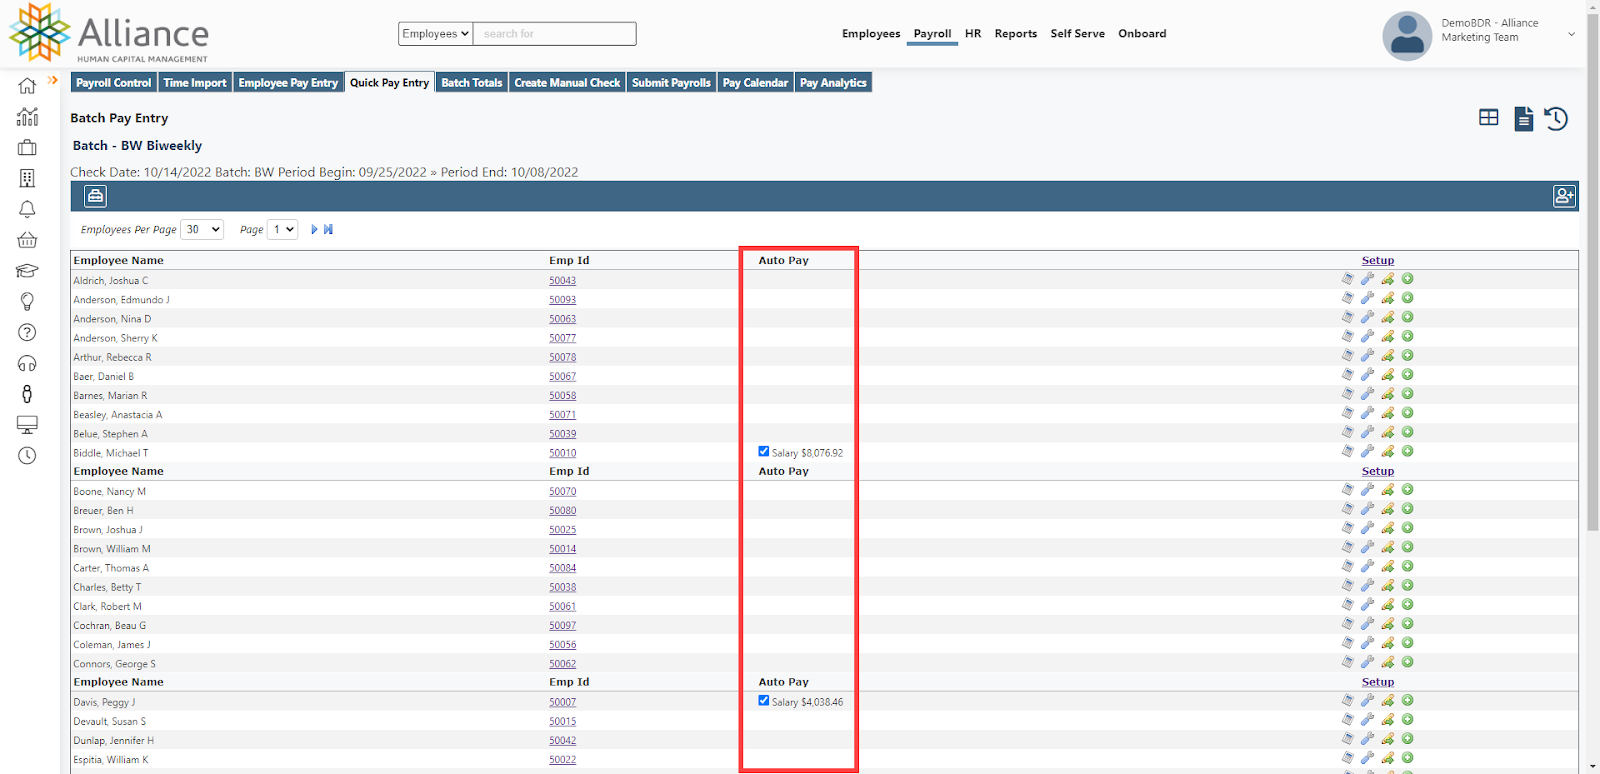Screen dimensions: 1600x774
Task: Open the history clock icon at top right
Action: click(x=1556, y=119)
